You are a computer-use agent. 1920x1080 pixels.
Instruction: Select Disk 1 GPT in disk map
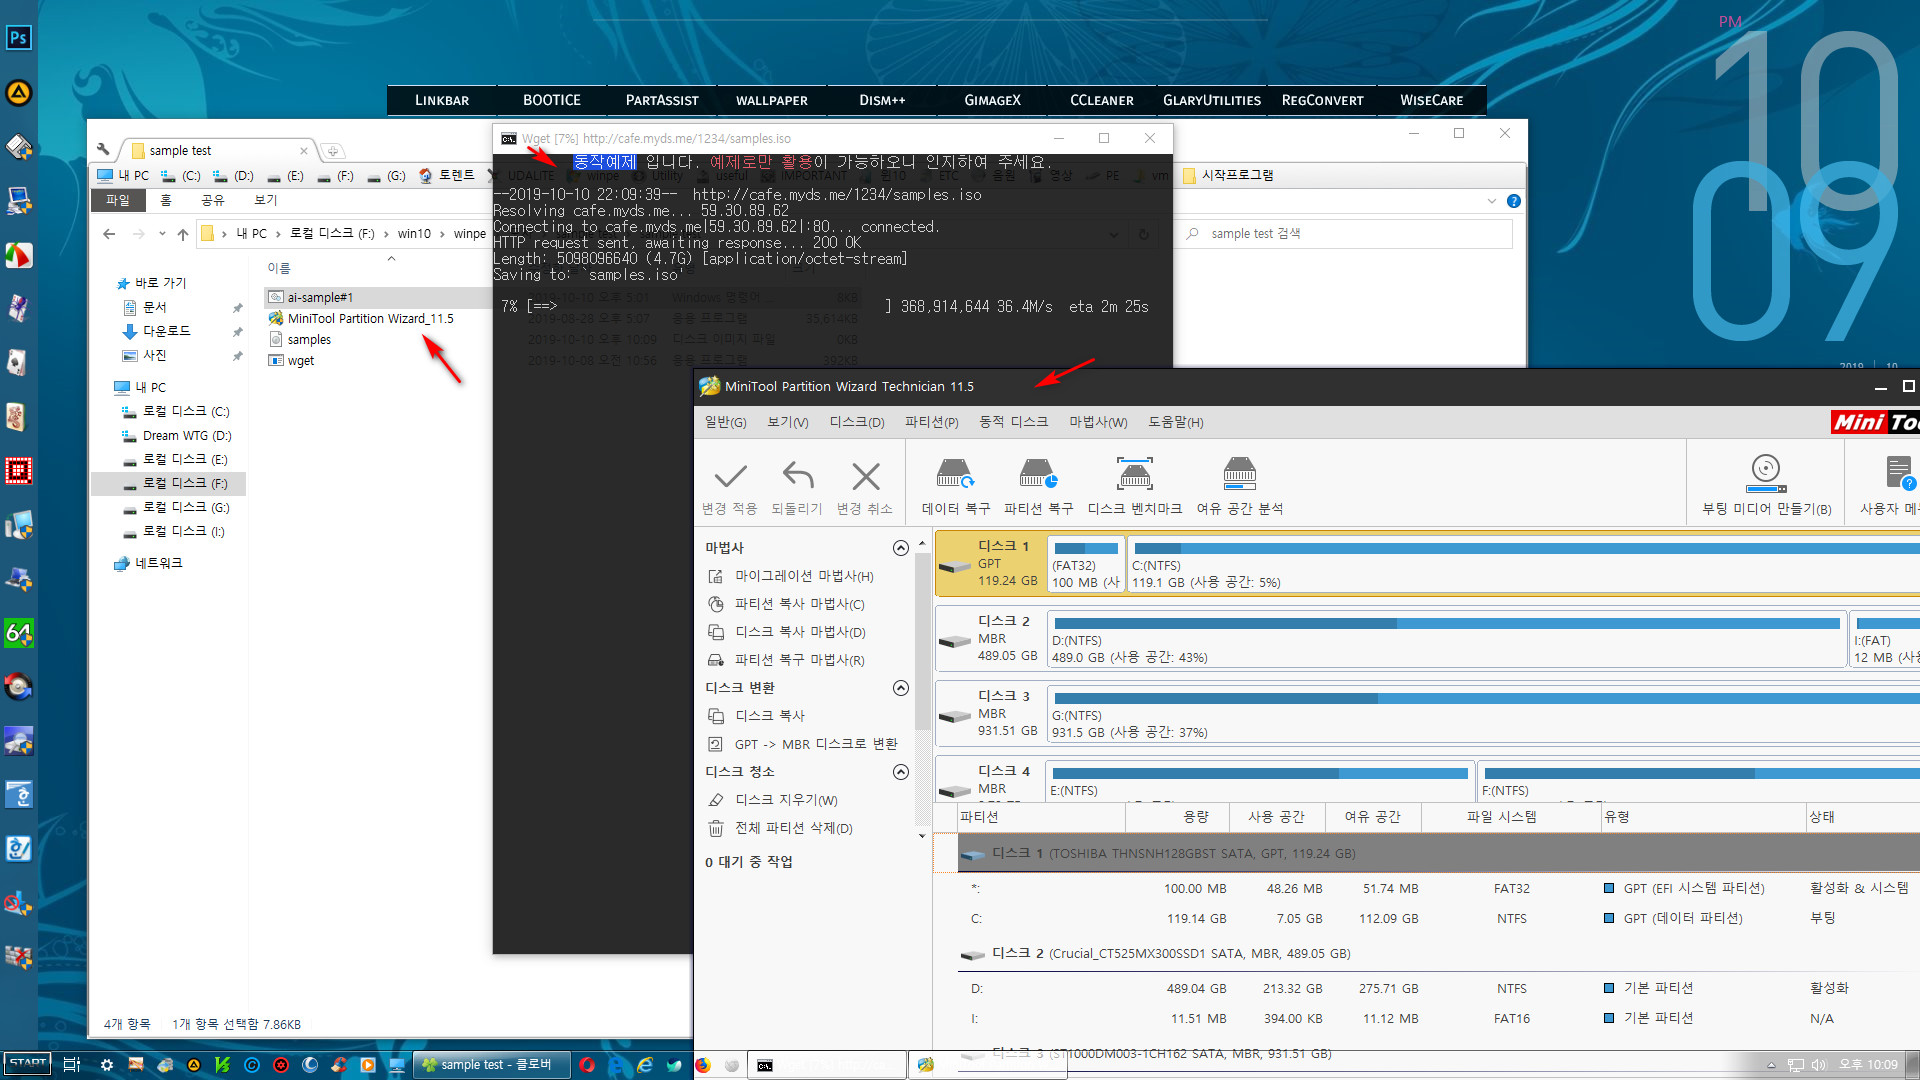pos(990,564)
